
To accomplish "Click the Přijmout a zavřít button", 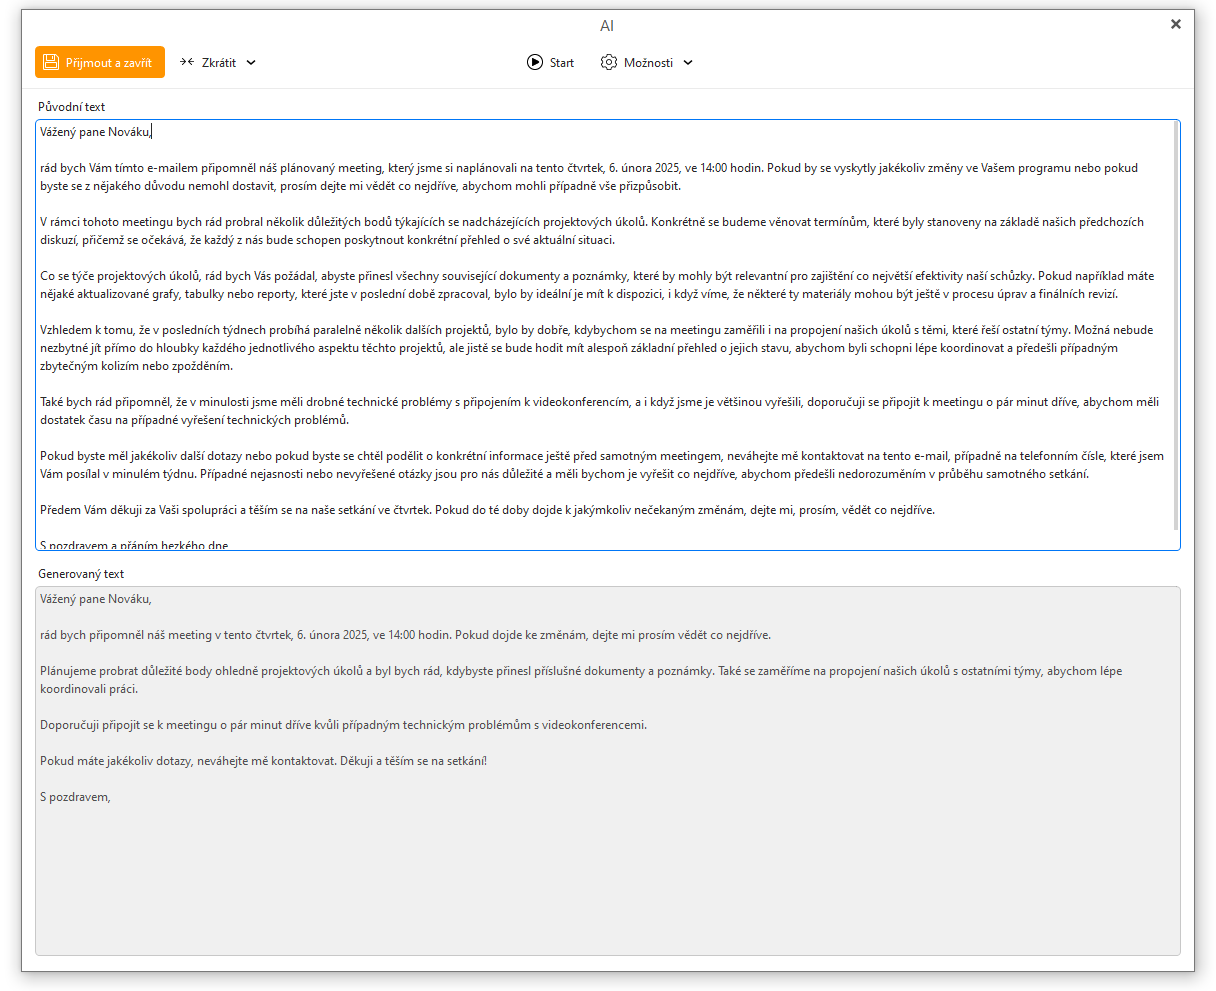I will click(100, 62).
